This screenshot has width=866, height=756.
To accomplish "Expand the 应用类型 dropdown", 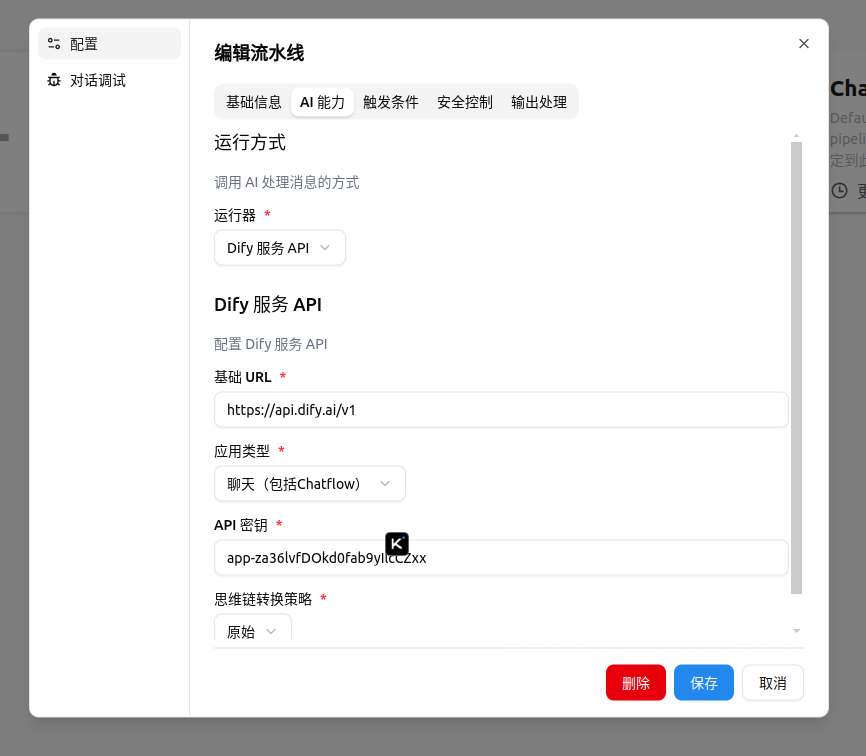I will (310, 484).
